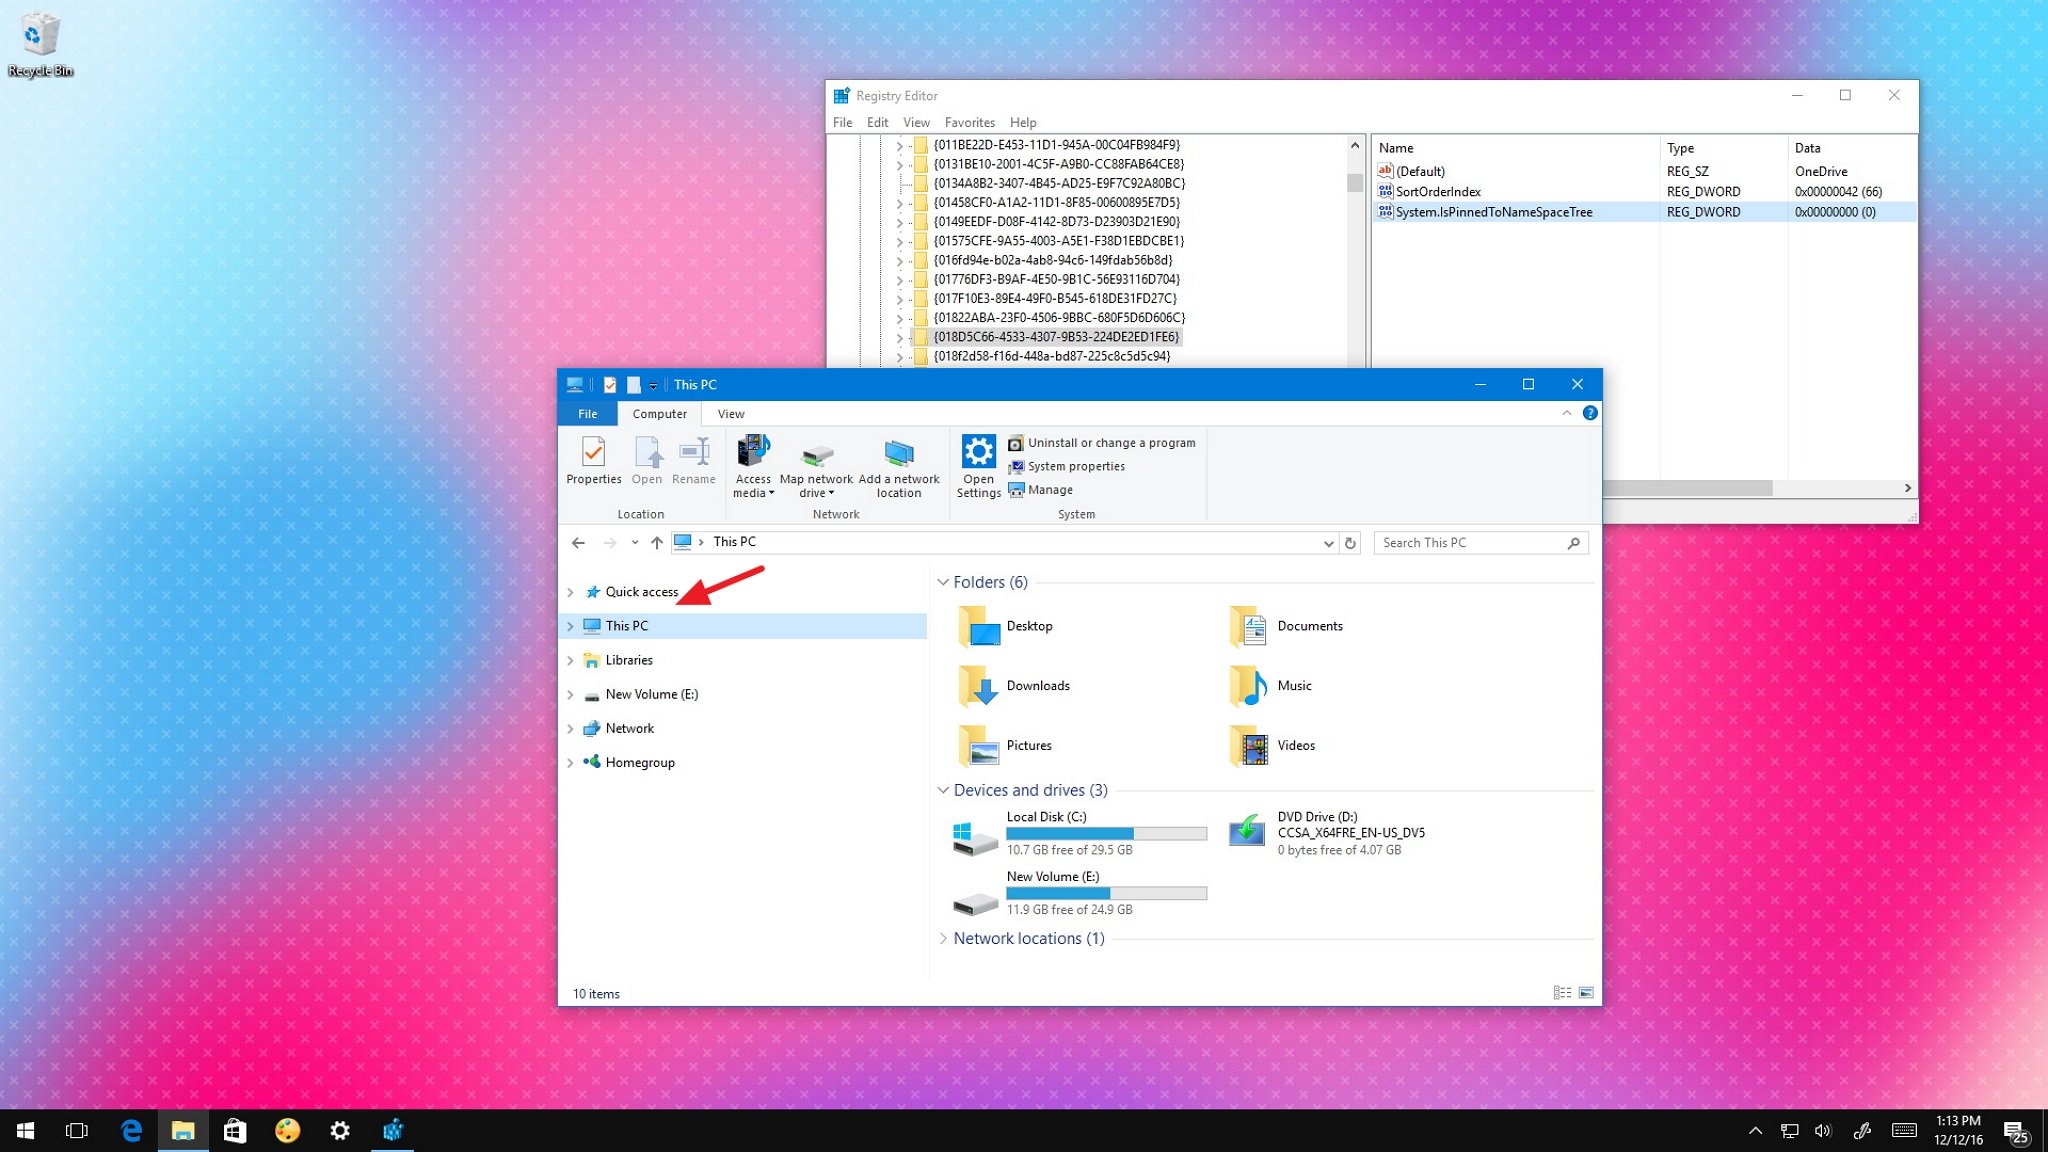Click the Refresh button in address bar

[x=1350, y=542]
